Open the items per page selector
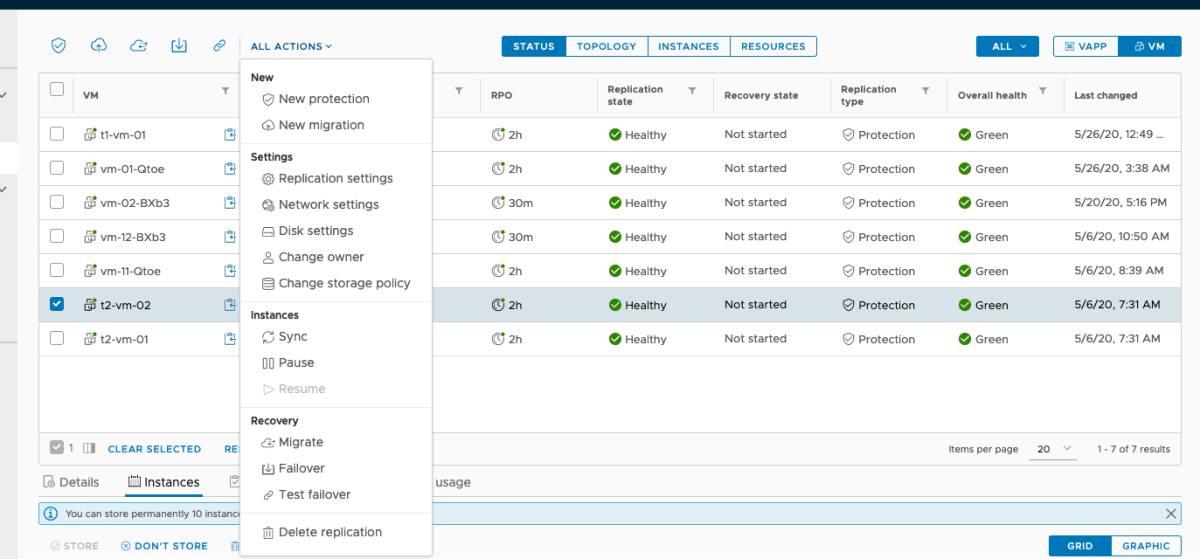 point(1054,449)
